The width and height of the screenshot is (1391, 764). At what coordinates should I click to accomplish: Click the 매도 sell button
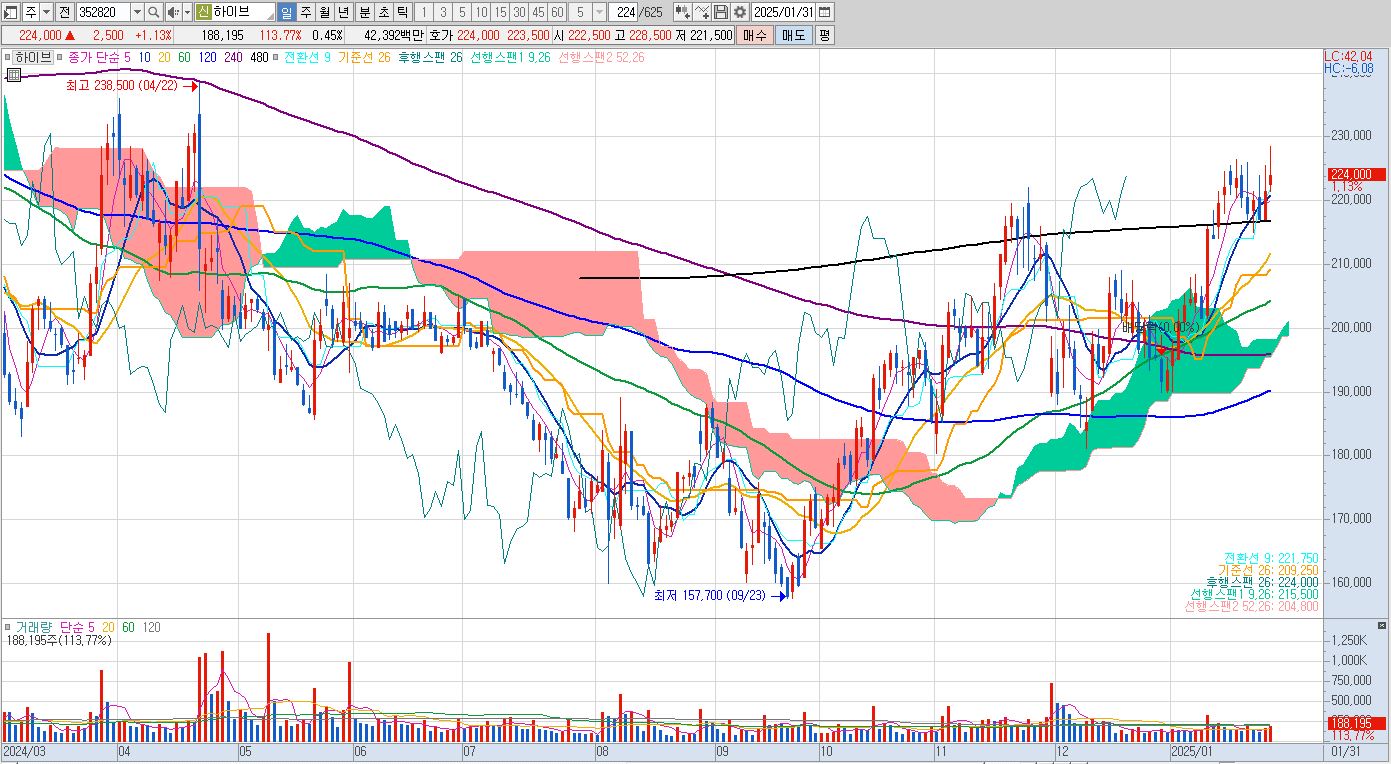click(x=793, y=35)
